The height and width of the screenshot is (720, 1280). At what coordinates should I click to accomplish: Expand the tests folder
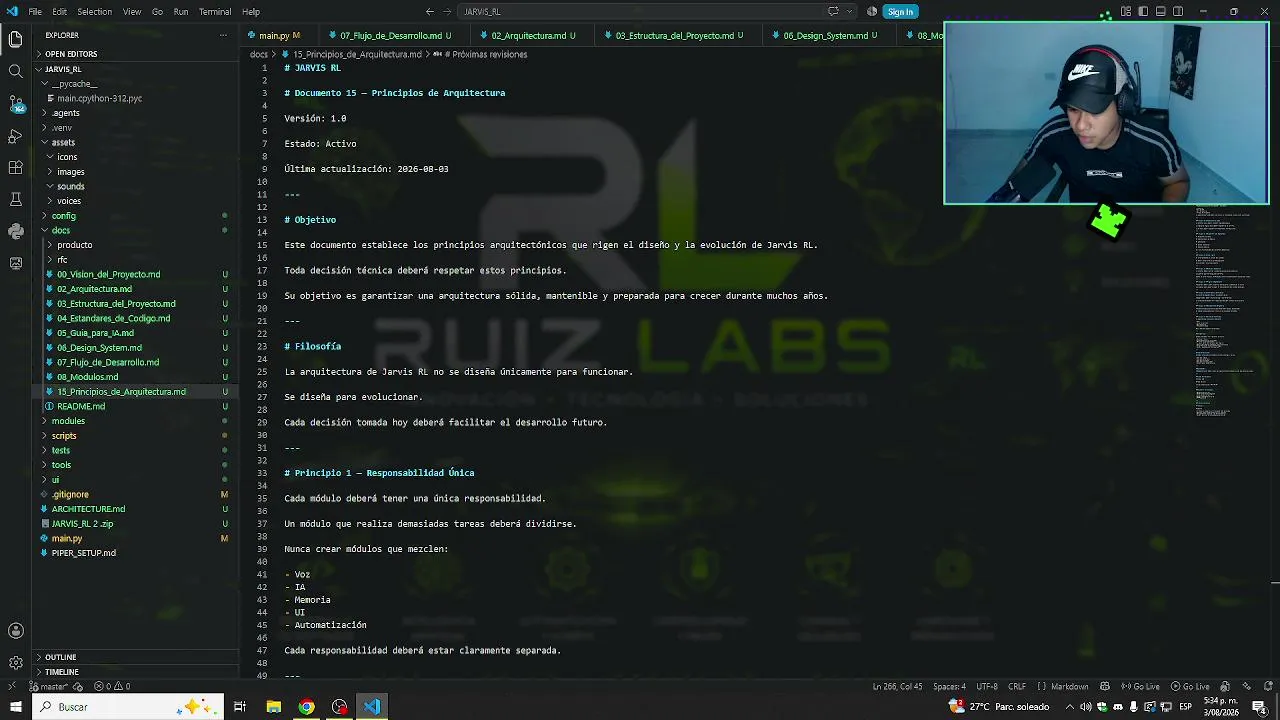tap(135, 450)
